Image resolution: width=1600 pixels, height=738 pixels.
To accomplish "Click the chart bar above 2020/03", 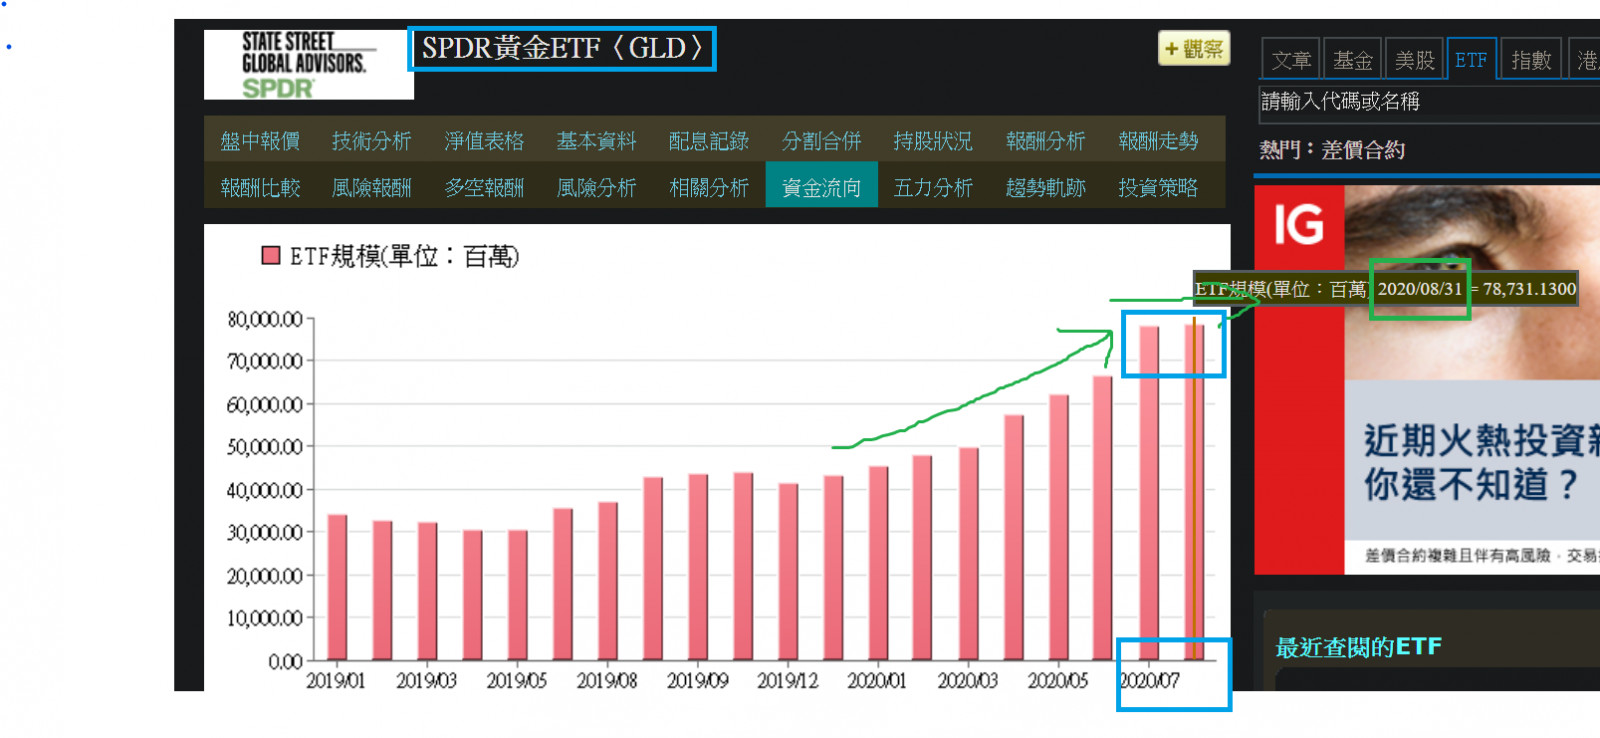I will click(969, 554).
